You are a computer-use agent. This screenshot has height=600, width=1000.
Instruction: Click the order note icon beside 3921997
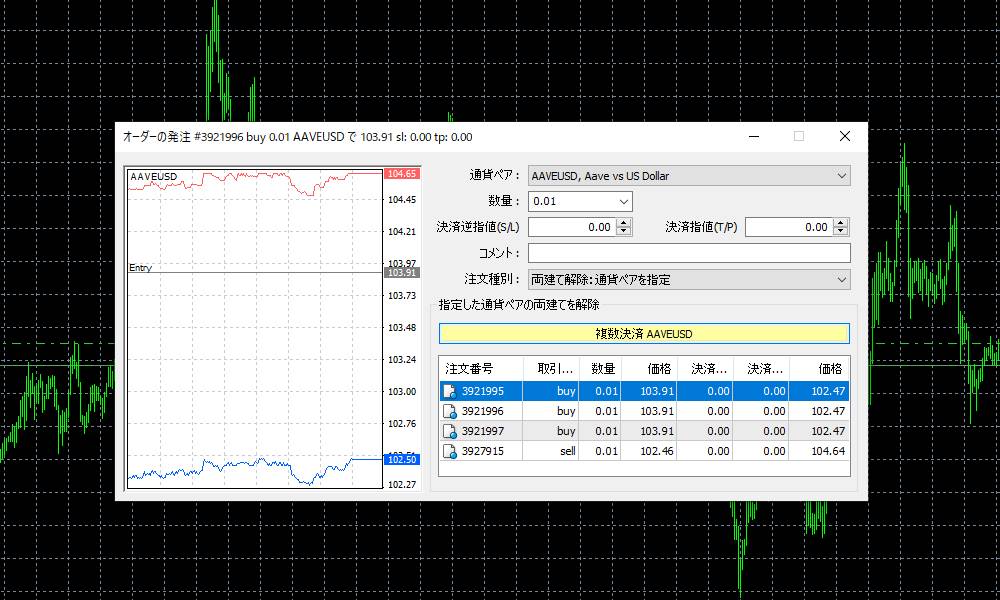click(447, 430)
